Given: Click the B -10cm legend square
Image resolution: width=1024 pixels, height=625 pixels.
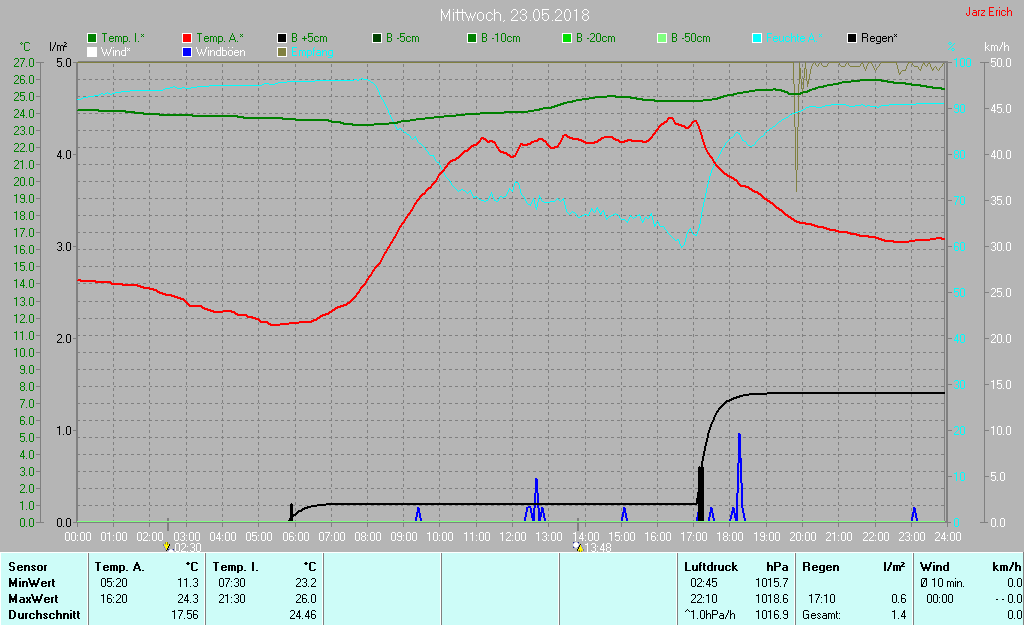Looking at the screenshot, I should pos(473,38).
